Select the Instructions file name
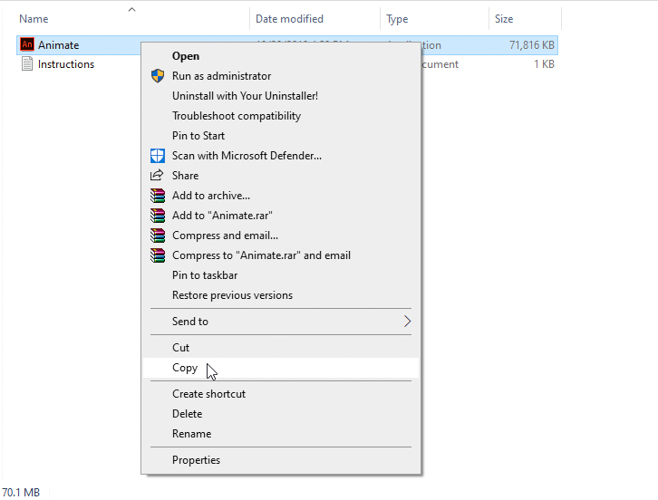The image size is (658, 500). (x=66, y=64)
